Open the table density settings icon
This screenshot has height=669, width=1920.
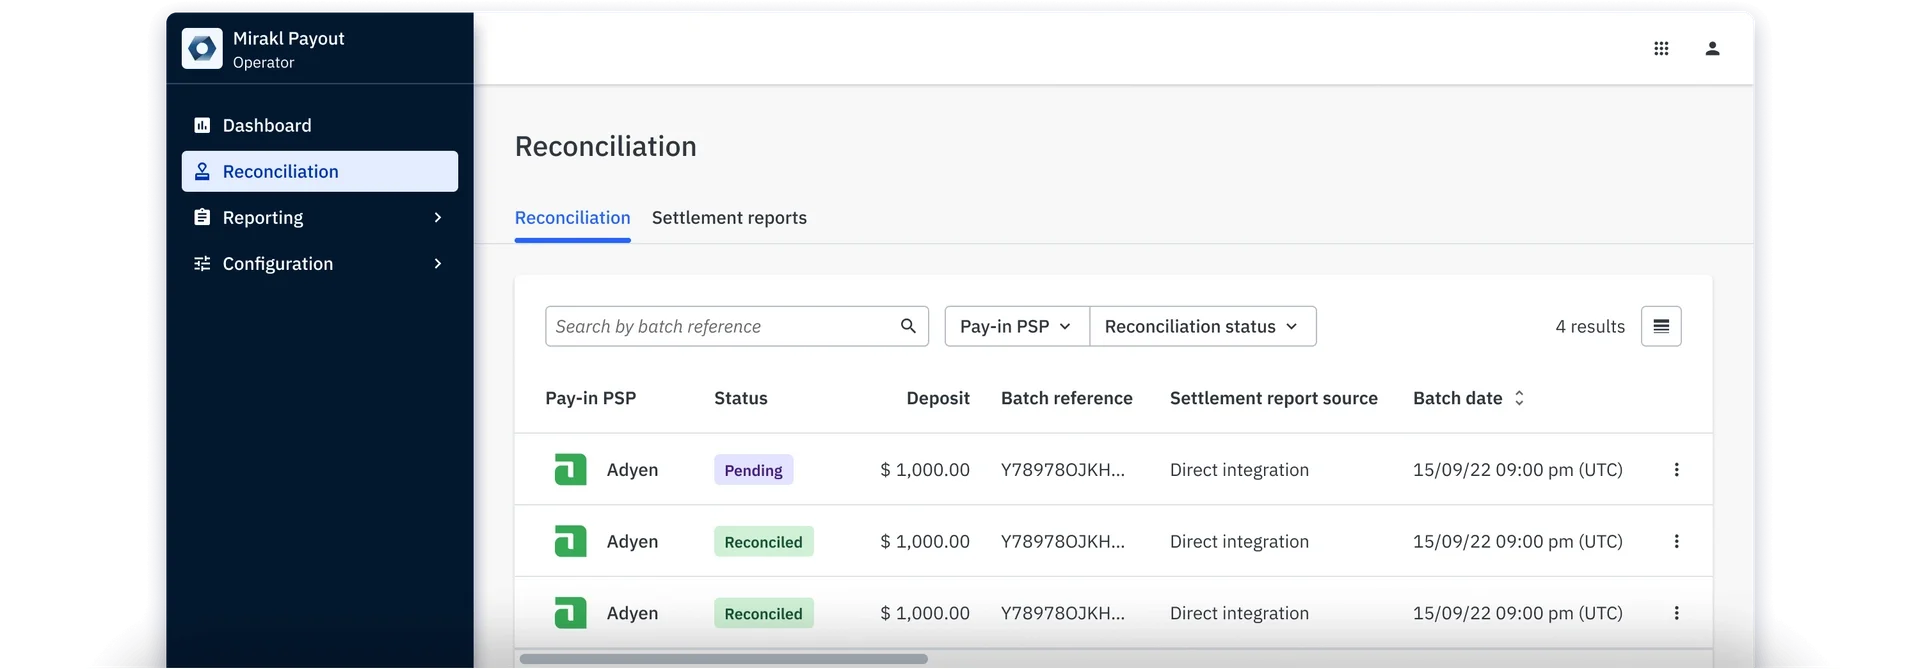(1661, 326)
